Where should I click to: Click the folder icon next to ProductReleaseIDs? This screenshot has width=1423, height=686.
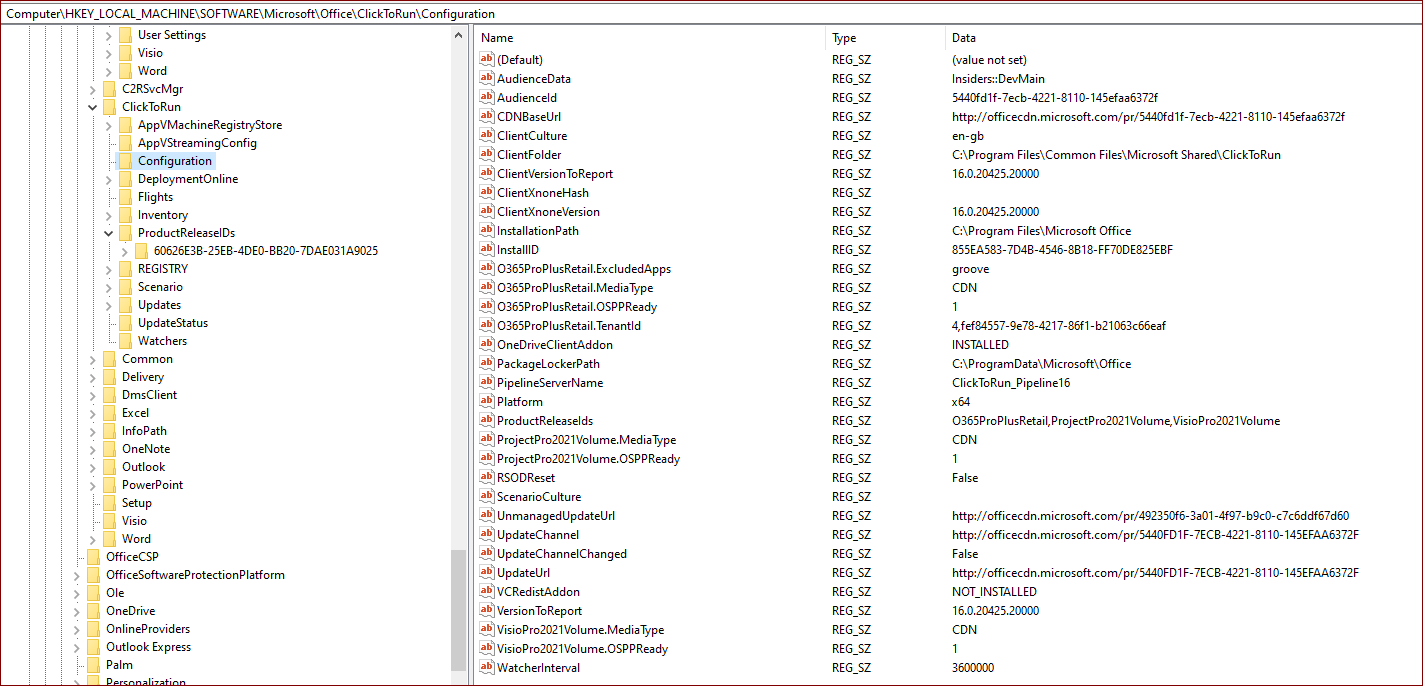point(126,233)
